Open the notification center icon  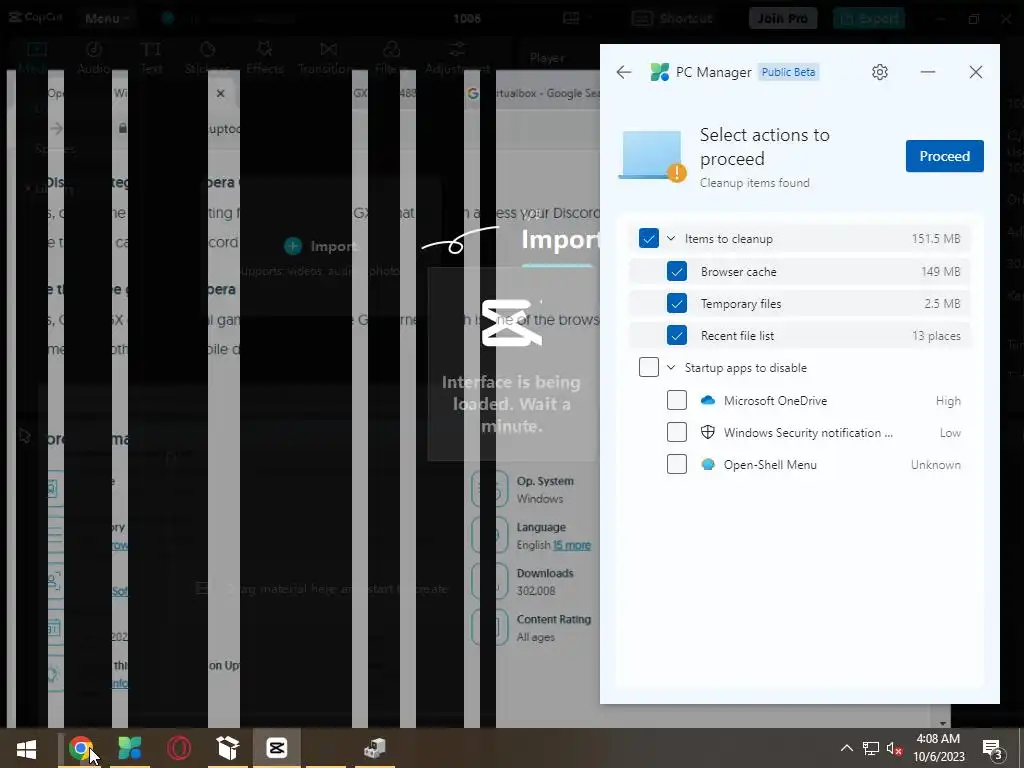pos(993,749)
